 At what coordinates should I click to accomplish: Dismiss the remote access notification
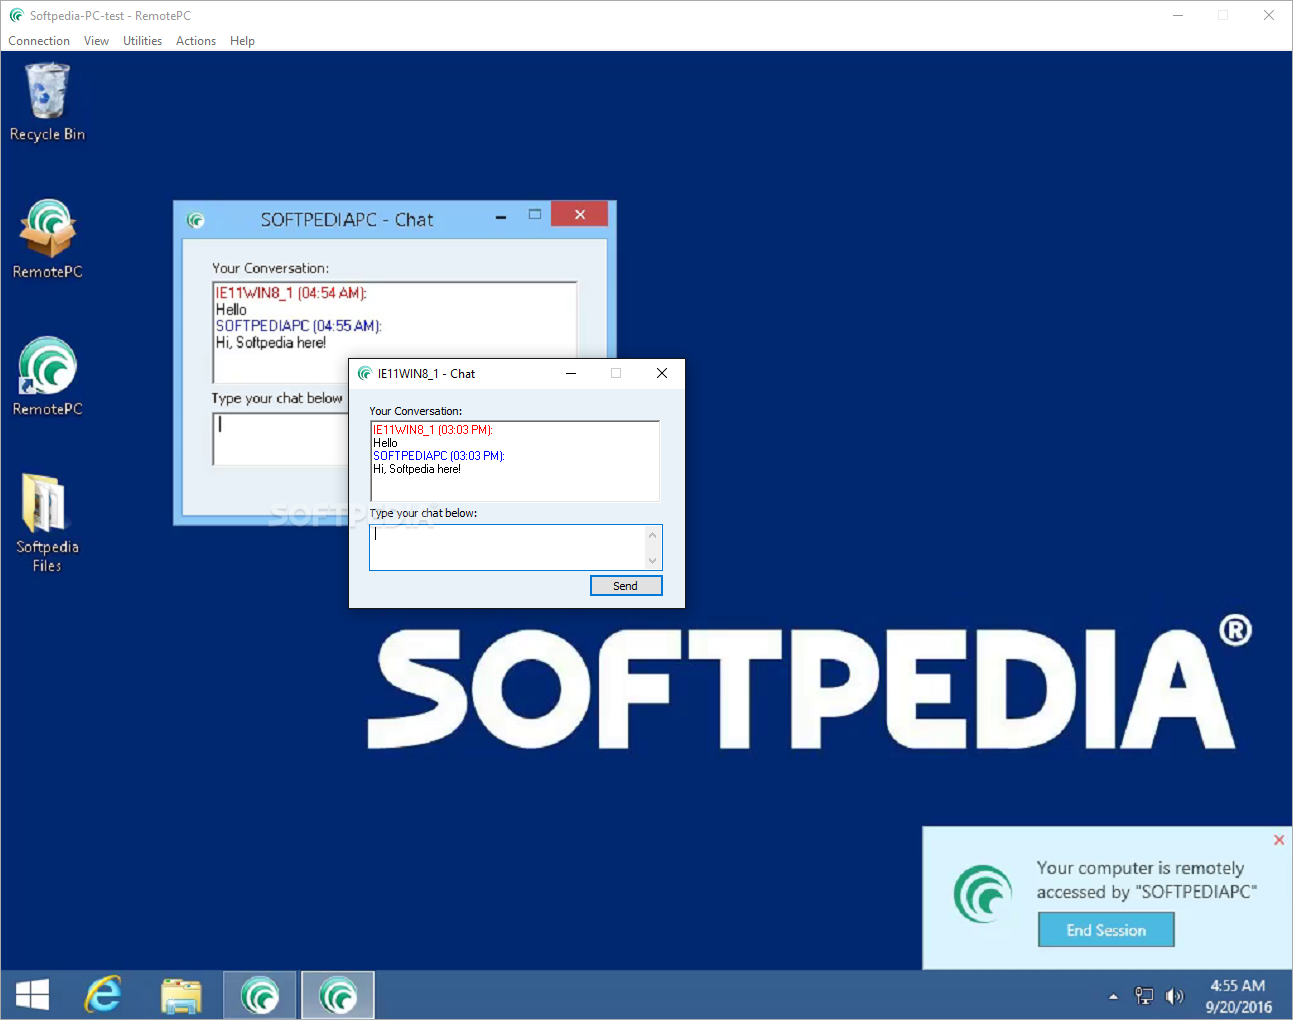click(x=1279, y=840)
